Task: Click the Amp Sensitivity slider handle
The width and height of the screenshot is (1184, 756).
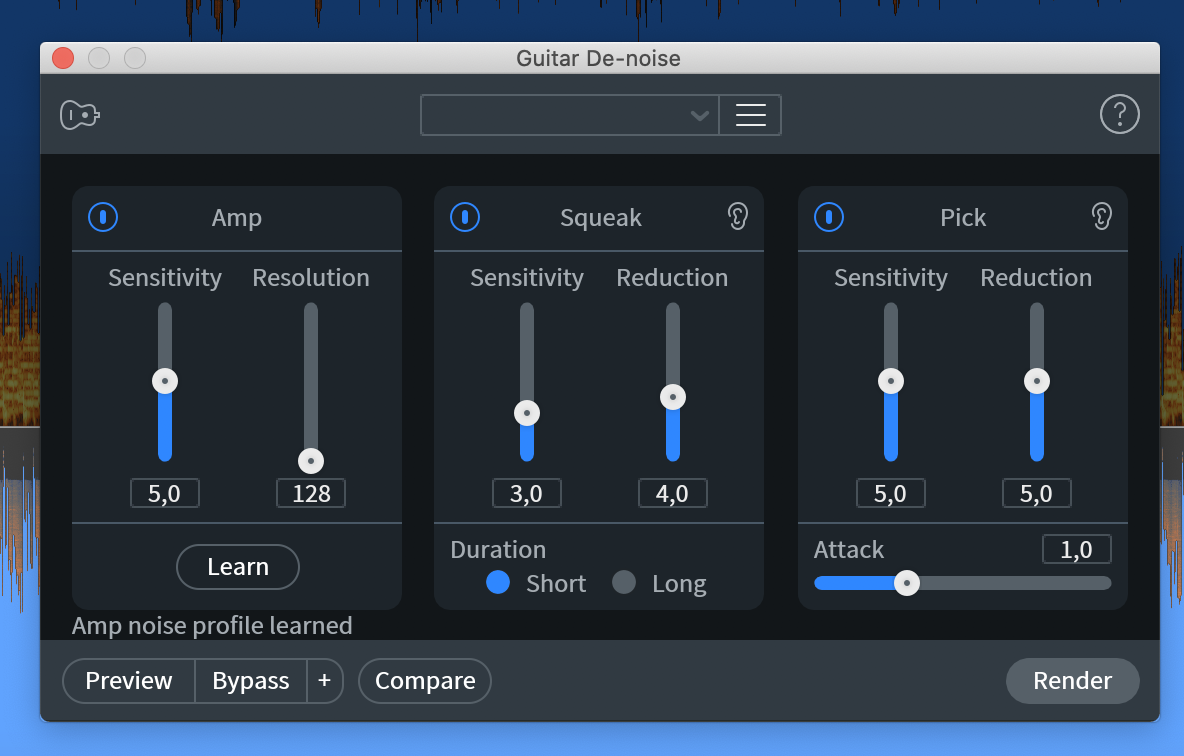Action: coord(165,381)
